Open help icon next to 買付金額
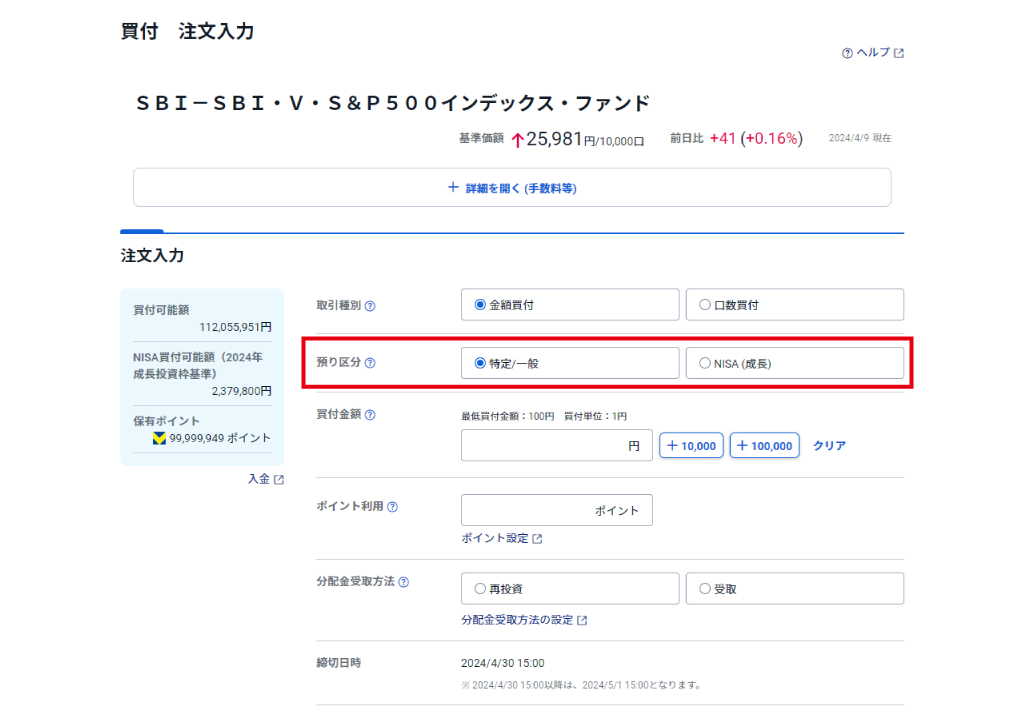The height and width of the screenshot is (714, 1024). 370,415
